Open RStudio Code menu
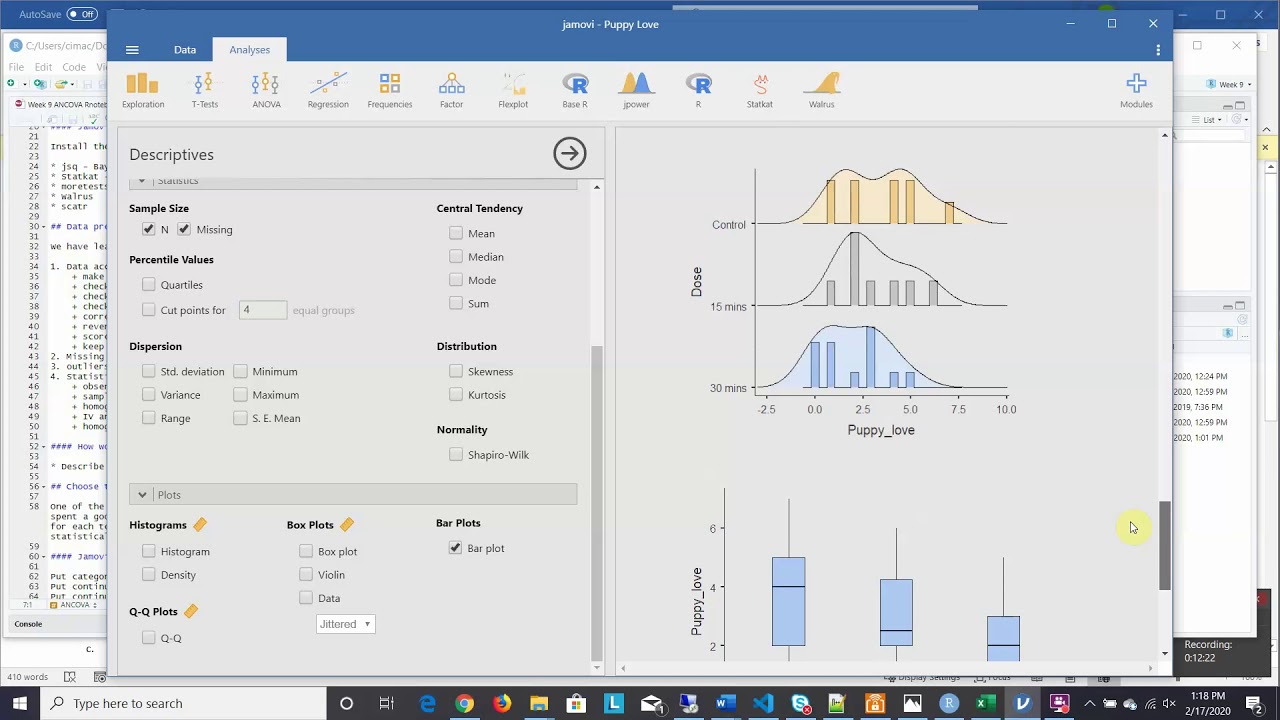Viewport: 1280px width, 720px height. (74, 67)
